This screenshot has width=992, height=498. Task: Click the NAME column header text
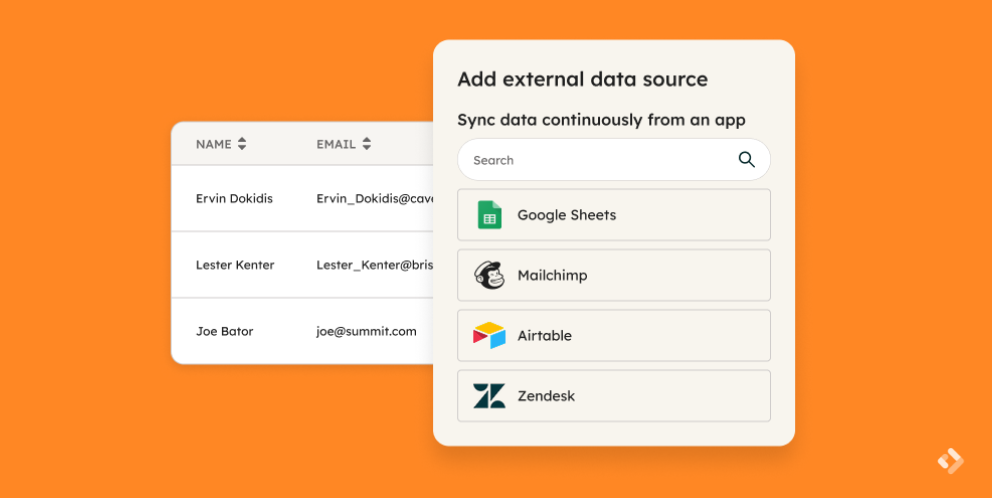click(213, 144)
